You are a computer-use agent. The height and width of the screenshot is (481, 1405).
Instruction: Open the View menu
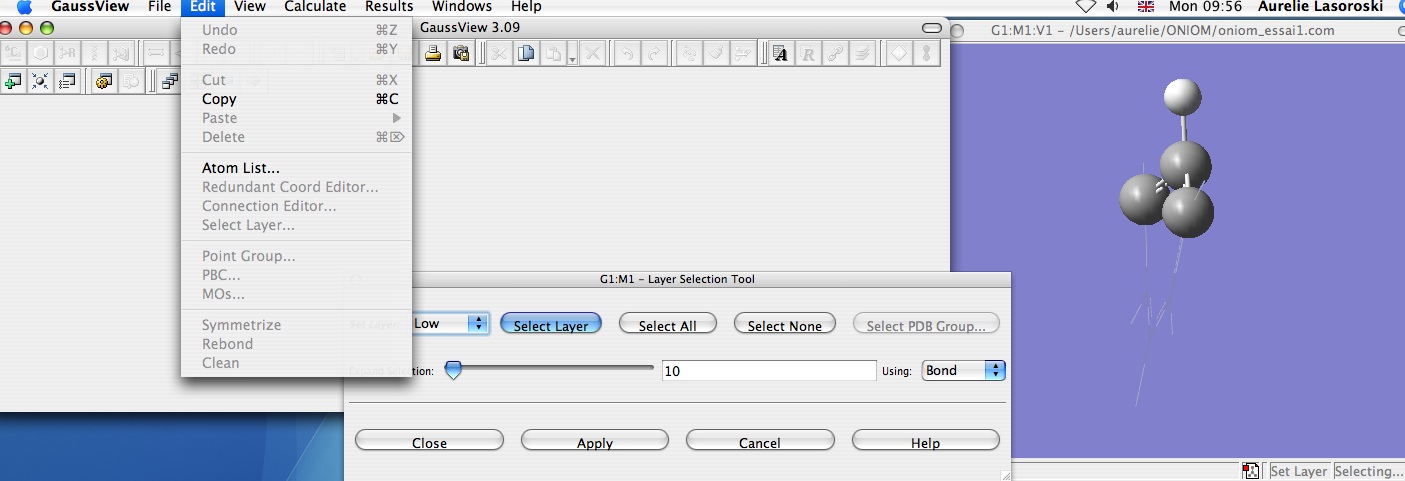(x=250, y=6)
